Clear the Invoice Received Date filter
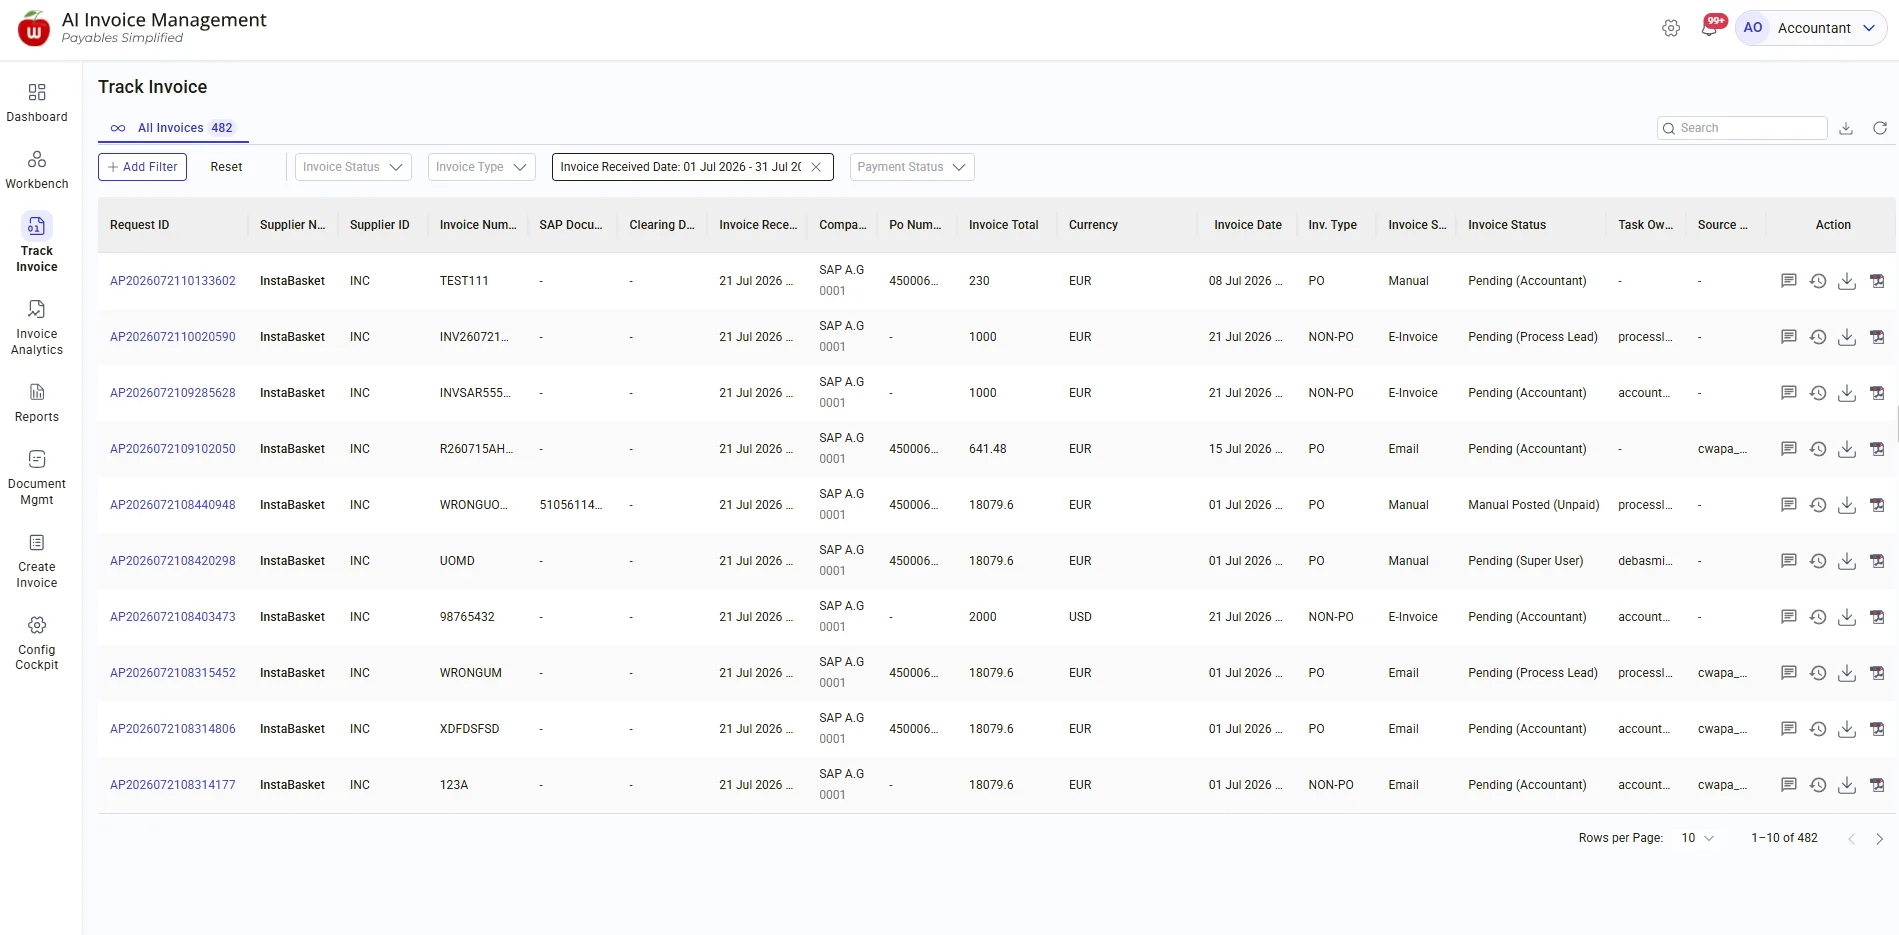The image size is (1899, 935). 816,167
